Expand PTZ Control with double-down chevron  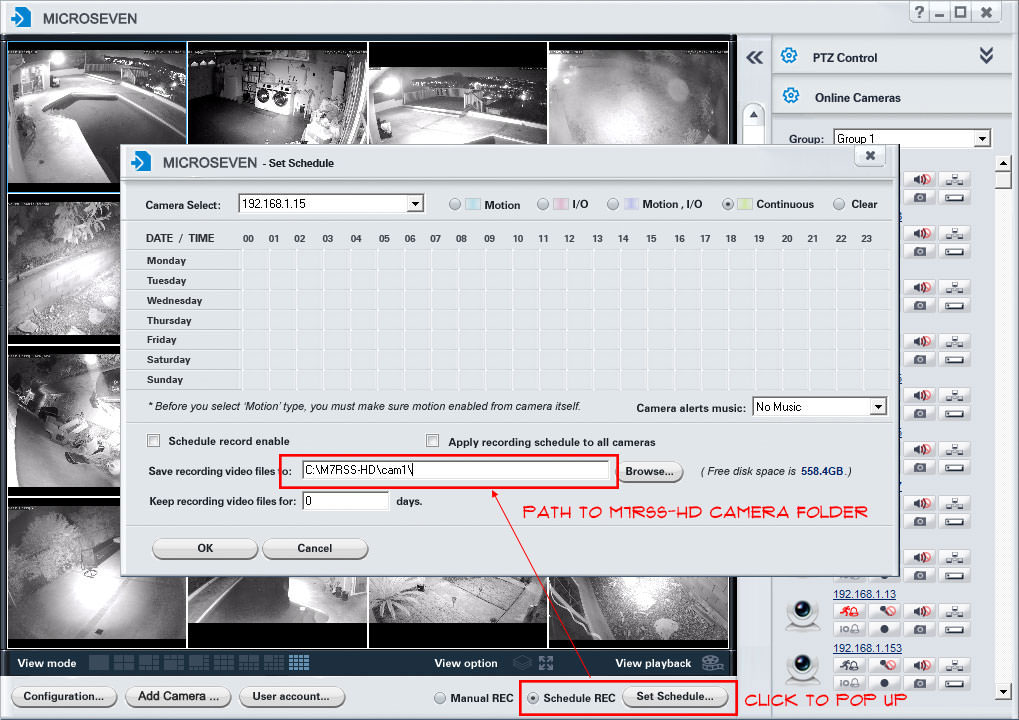(987, 56)
